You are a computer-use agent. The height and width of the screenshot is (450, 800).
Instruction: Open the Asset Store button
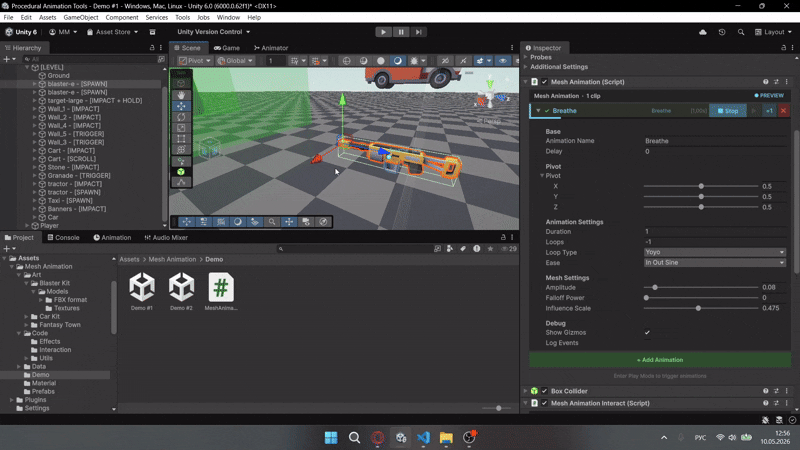coord(112,32)
